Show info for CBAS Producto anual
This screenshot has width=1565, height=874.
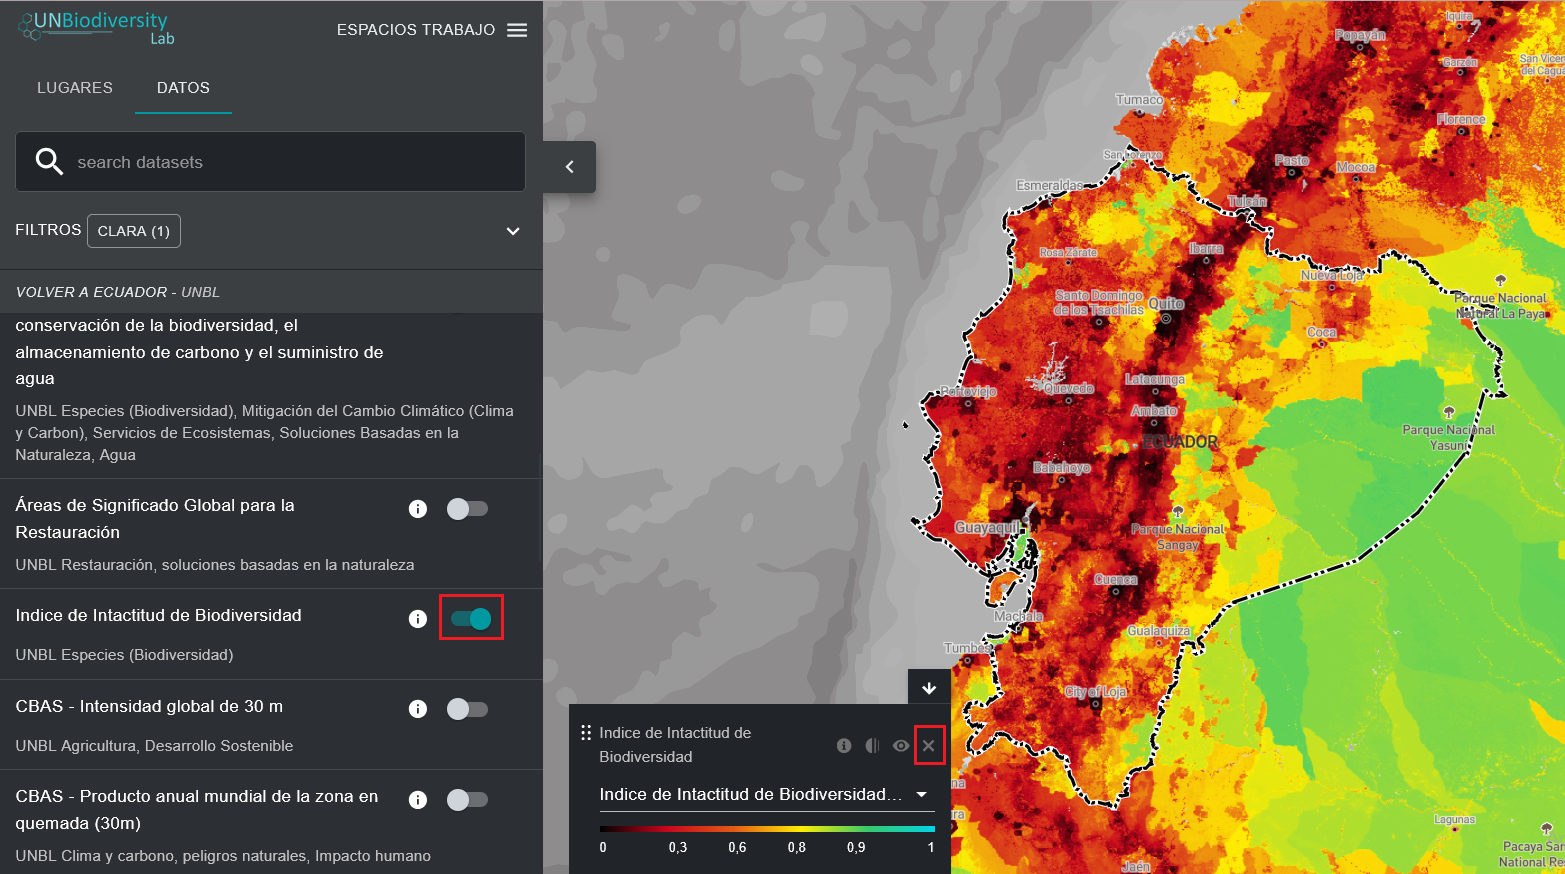point(418,800)
